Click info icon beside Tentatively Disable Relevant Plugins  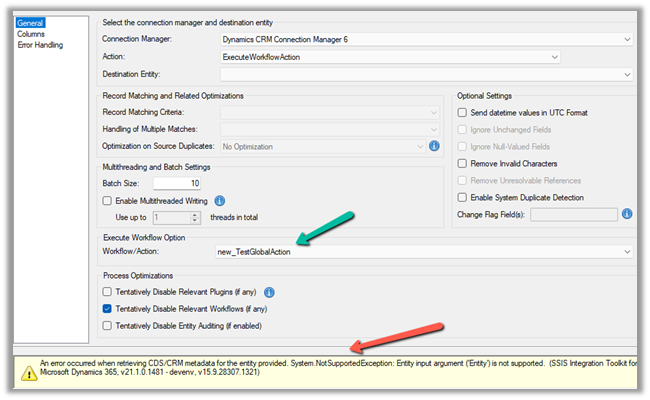270,292
